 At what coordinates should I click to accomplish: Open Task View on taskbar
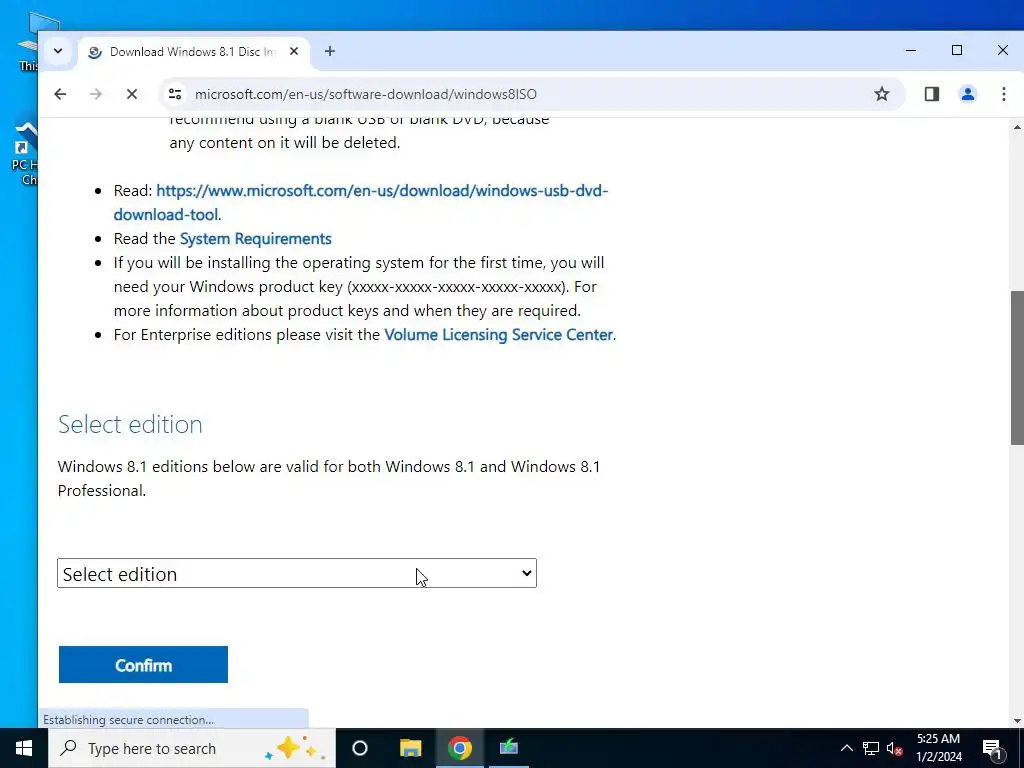[360, 748]
